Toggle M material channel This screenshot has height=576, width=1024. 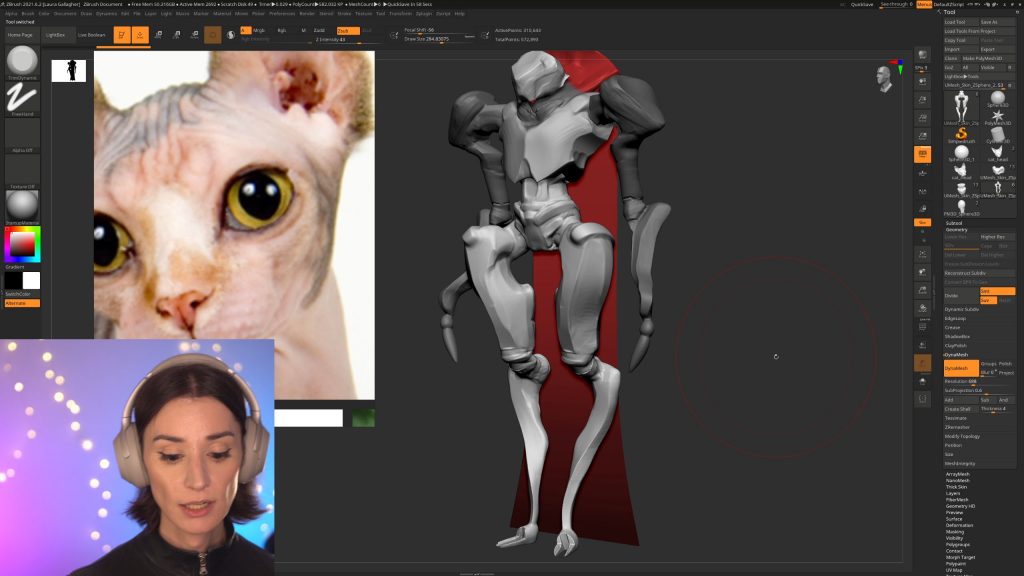click(x=303, y=30)
